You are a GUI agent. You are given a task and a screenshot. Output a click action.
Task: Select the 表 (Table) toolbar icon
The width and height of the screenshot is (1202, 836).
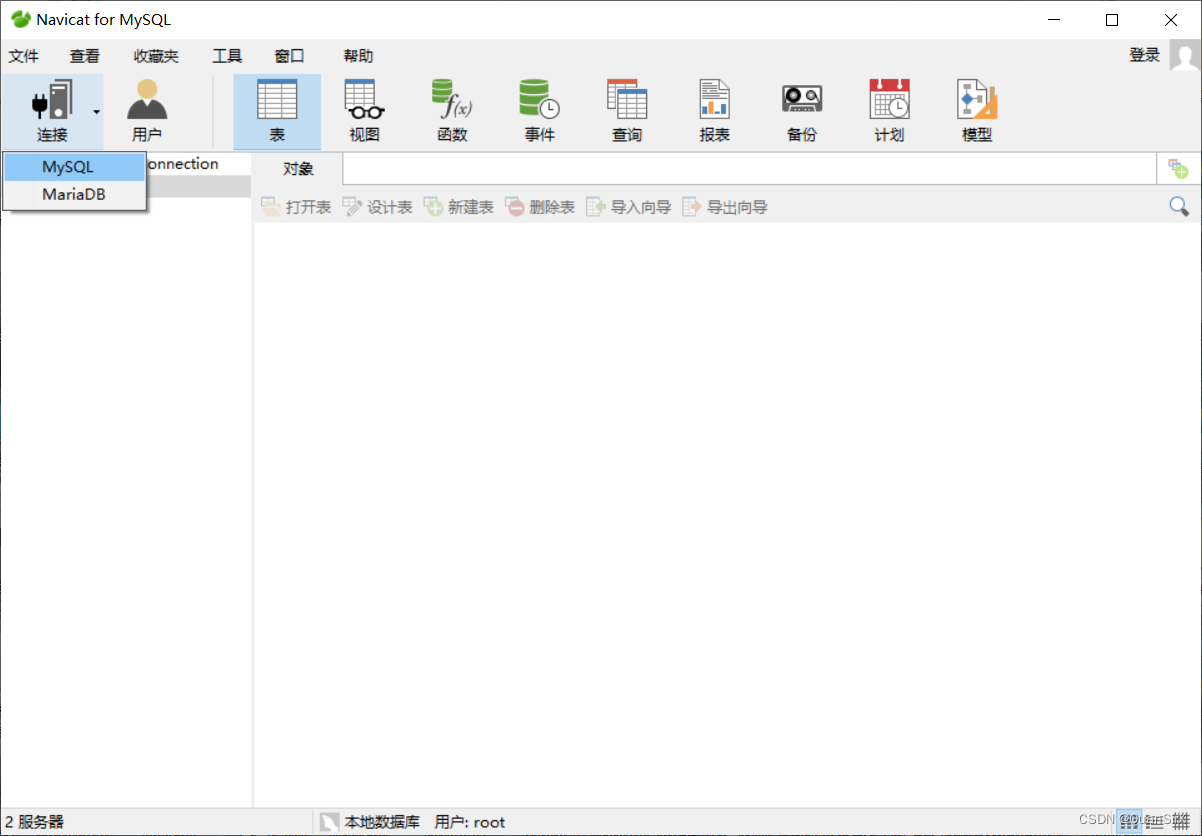tap(277, 111)
